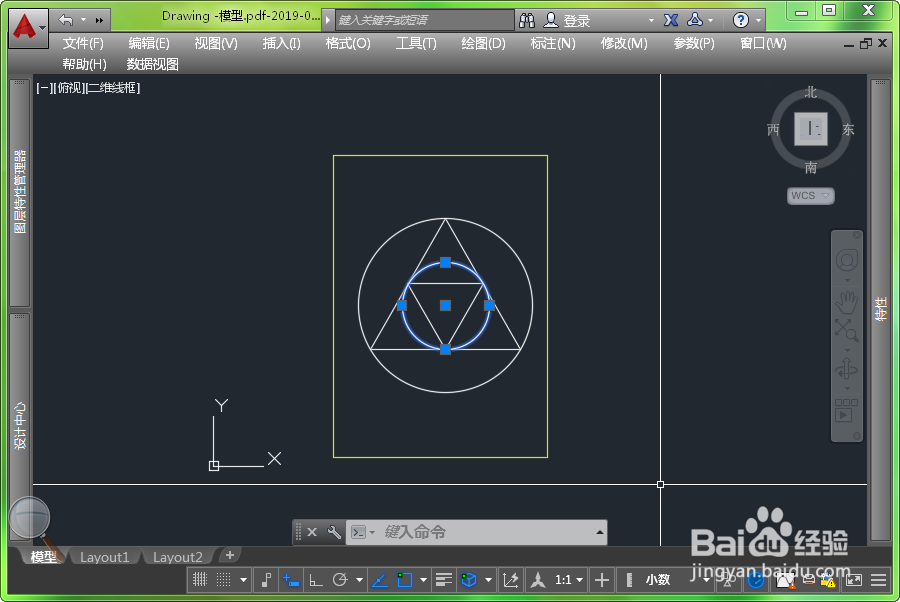This screenshot has height=602, width=900.
Task: Click 东 on the ViewCube compass
Action: click(848, 130)
